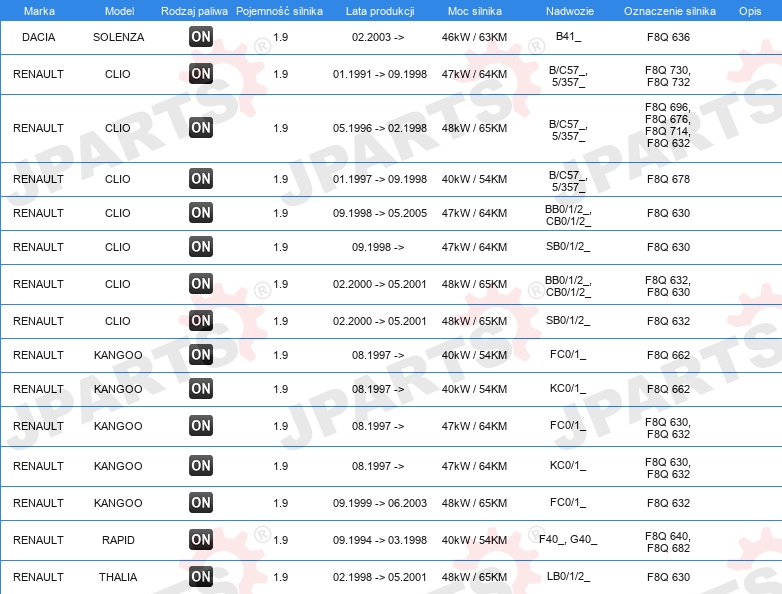Click the dates 09.1998 -> 05.2005
Screen dimensions: 782x594
[x=380, y=213]
